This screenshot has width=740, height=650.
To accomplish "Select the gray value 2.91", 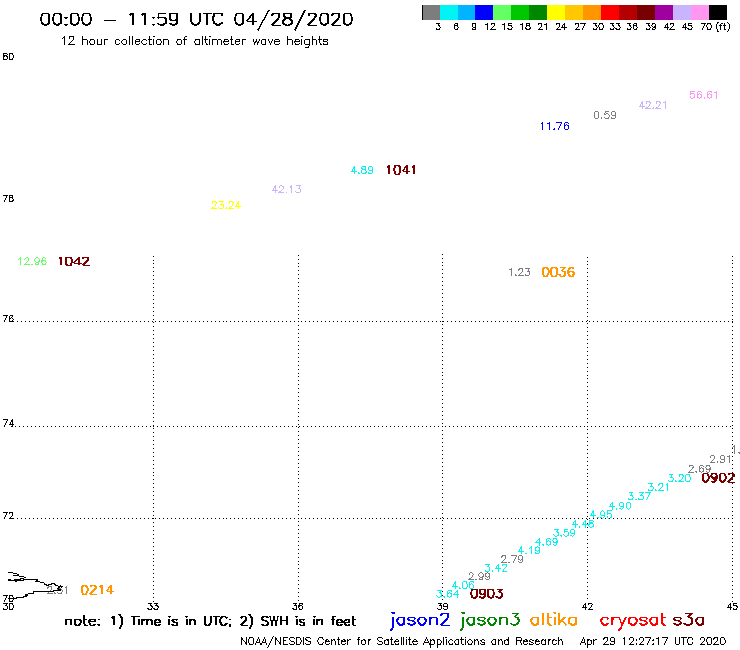I will (x=721, y=459).
